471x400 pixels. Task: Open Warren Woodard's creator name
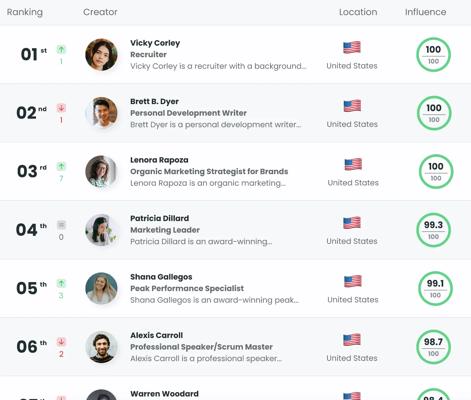(x=164, y=394)
